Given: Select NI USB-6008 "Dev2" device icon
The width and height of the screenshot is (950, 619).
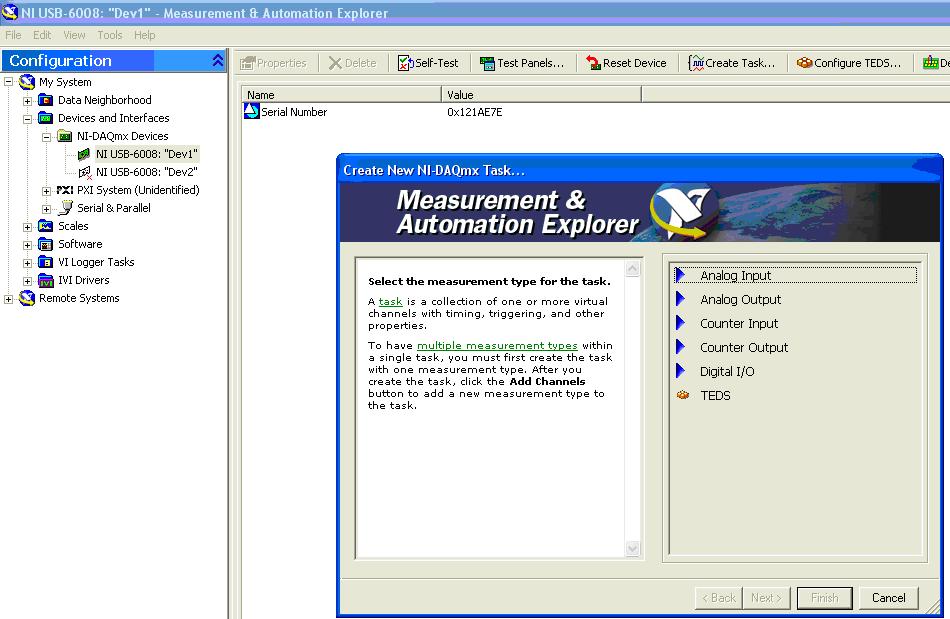Looking at the screenshot, I should (85, 172).
